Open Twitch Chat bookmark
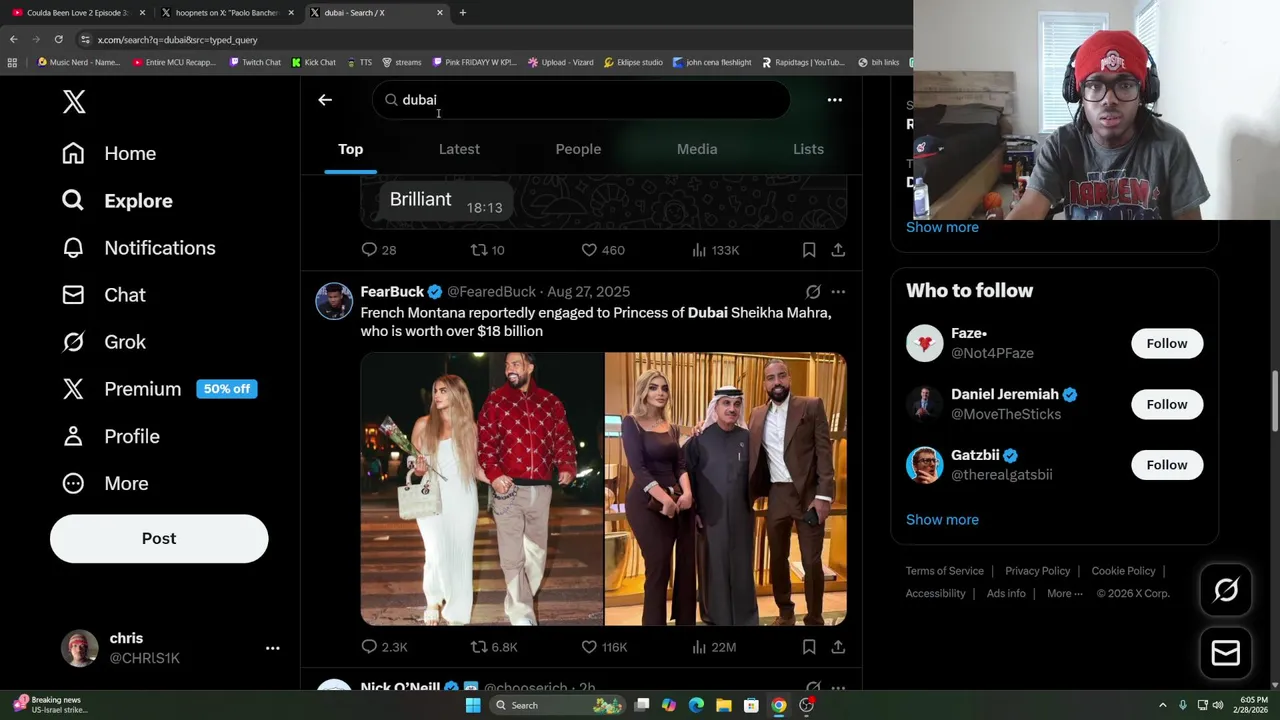Viewport: 1280px width, 720px height. 255,62
